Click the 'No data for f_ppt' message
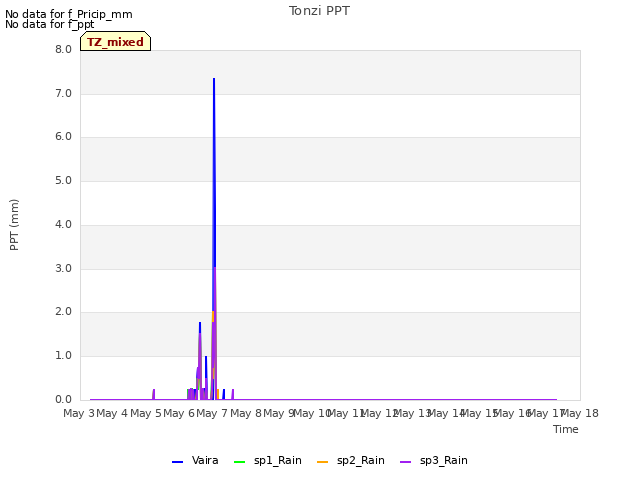640x480 pixels. click(x=49, y=24)
